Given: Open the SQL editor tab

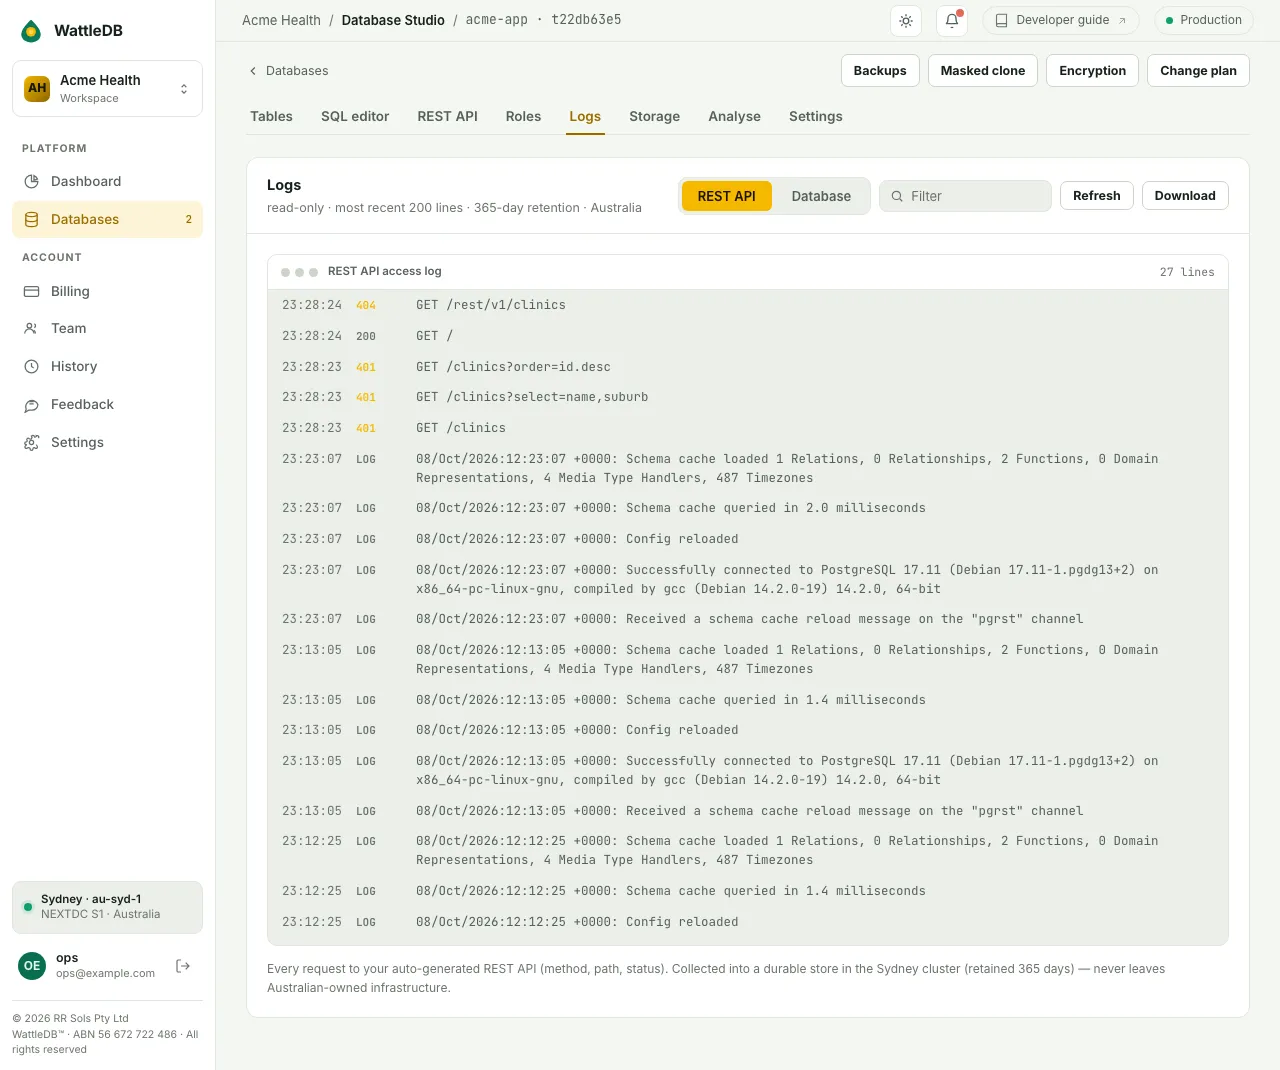Looking at the screenshot, I should click(355, 116).
